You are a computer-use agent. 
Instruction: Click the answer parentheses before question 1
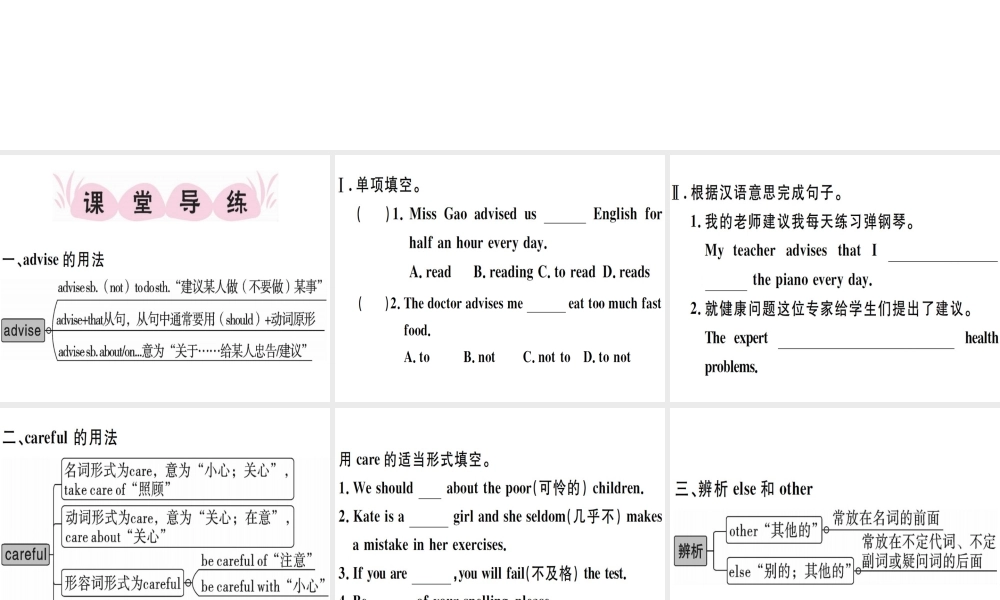pyautogui.click(x=373, y=214)
